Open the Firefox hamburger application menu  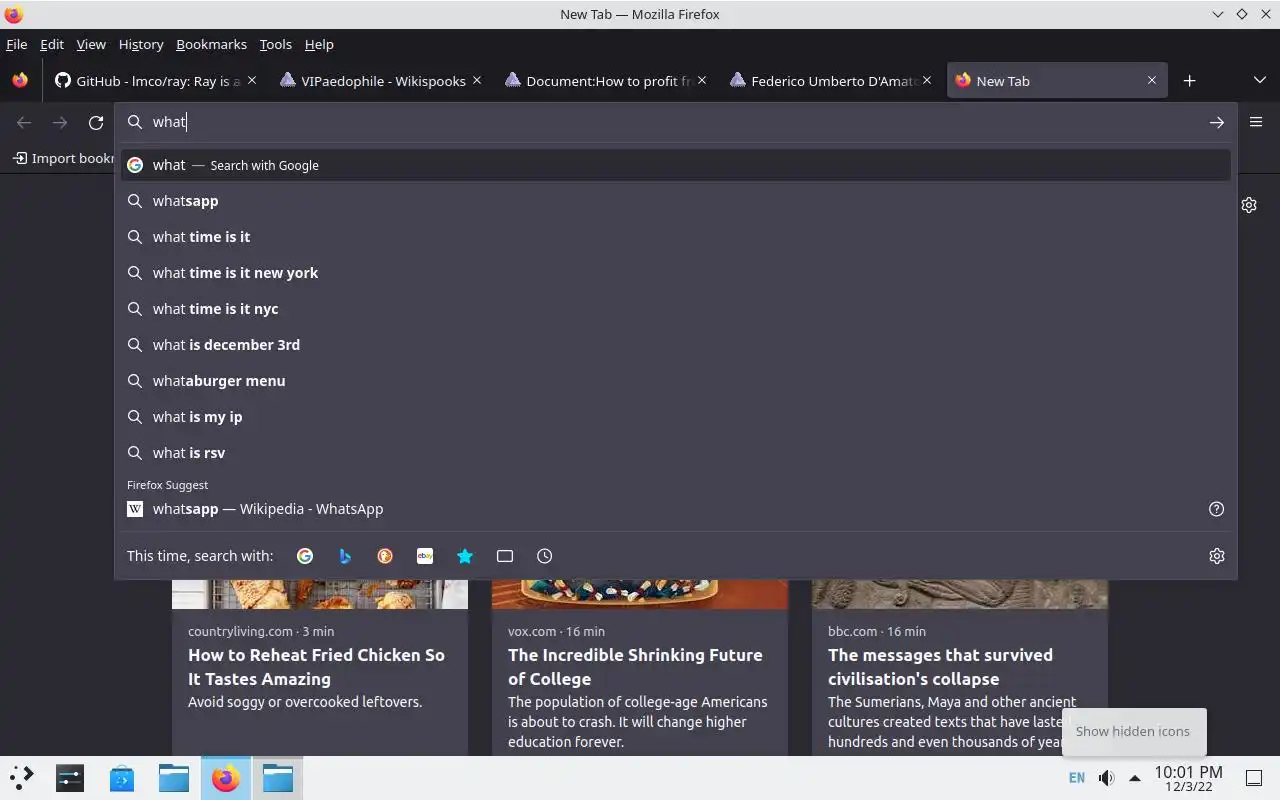[1256, 122]
